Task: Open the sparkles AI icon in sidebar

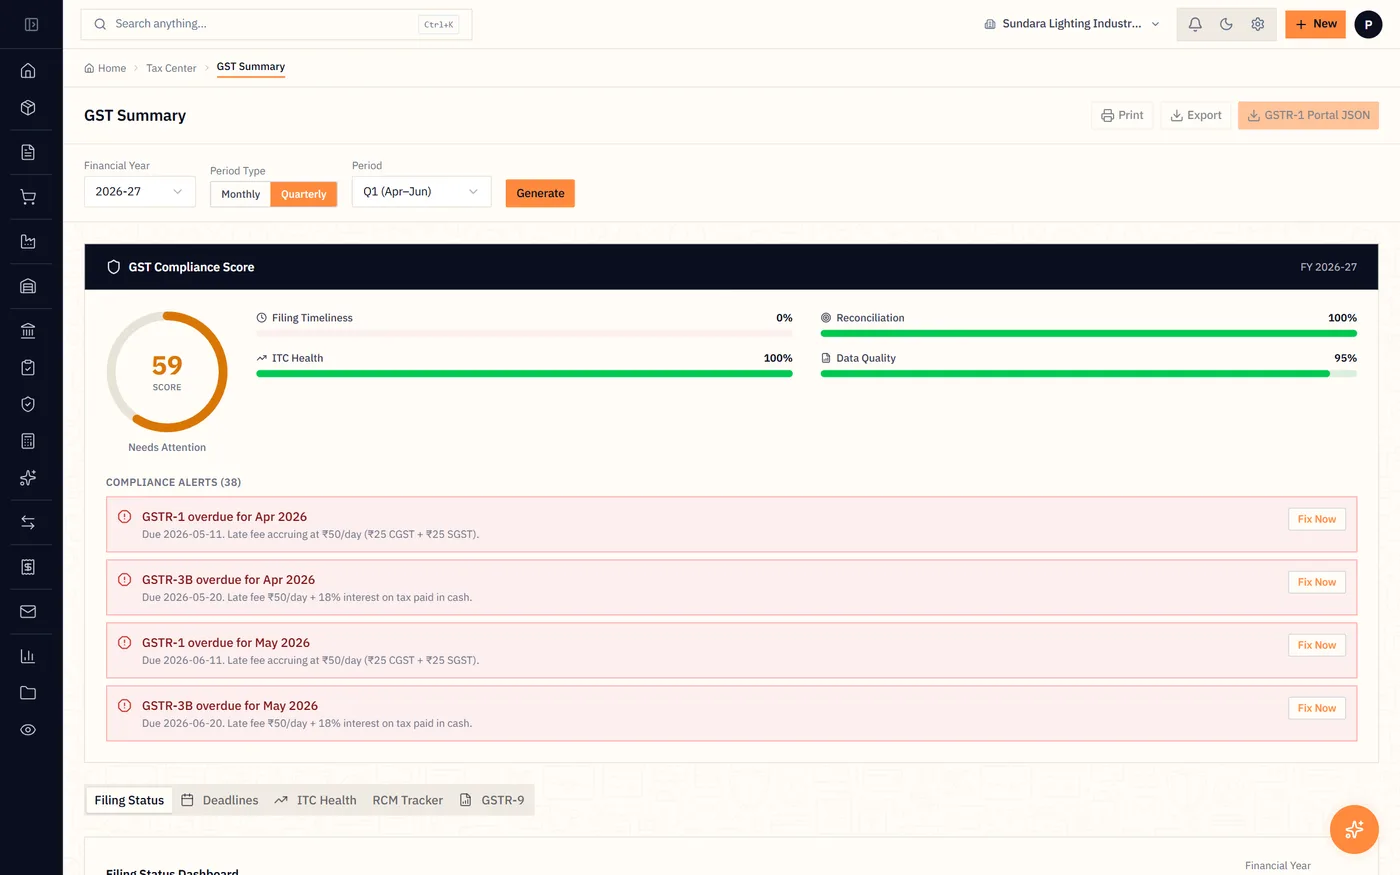Action: pyautogui.click(x=28, y=478)
